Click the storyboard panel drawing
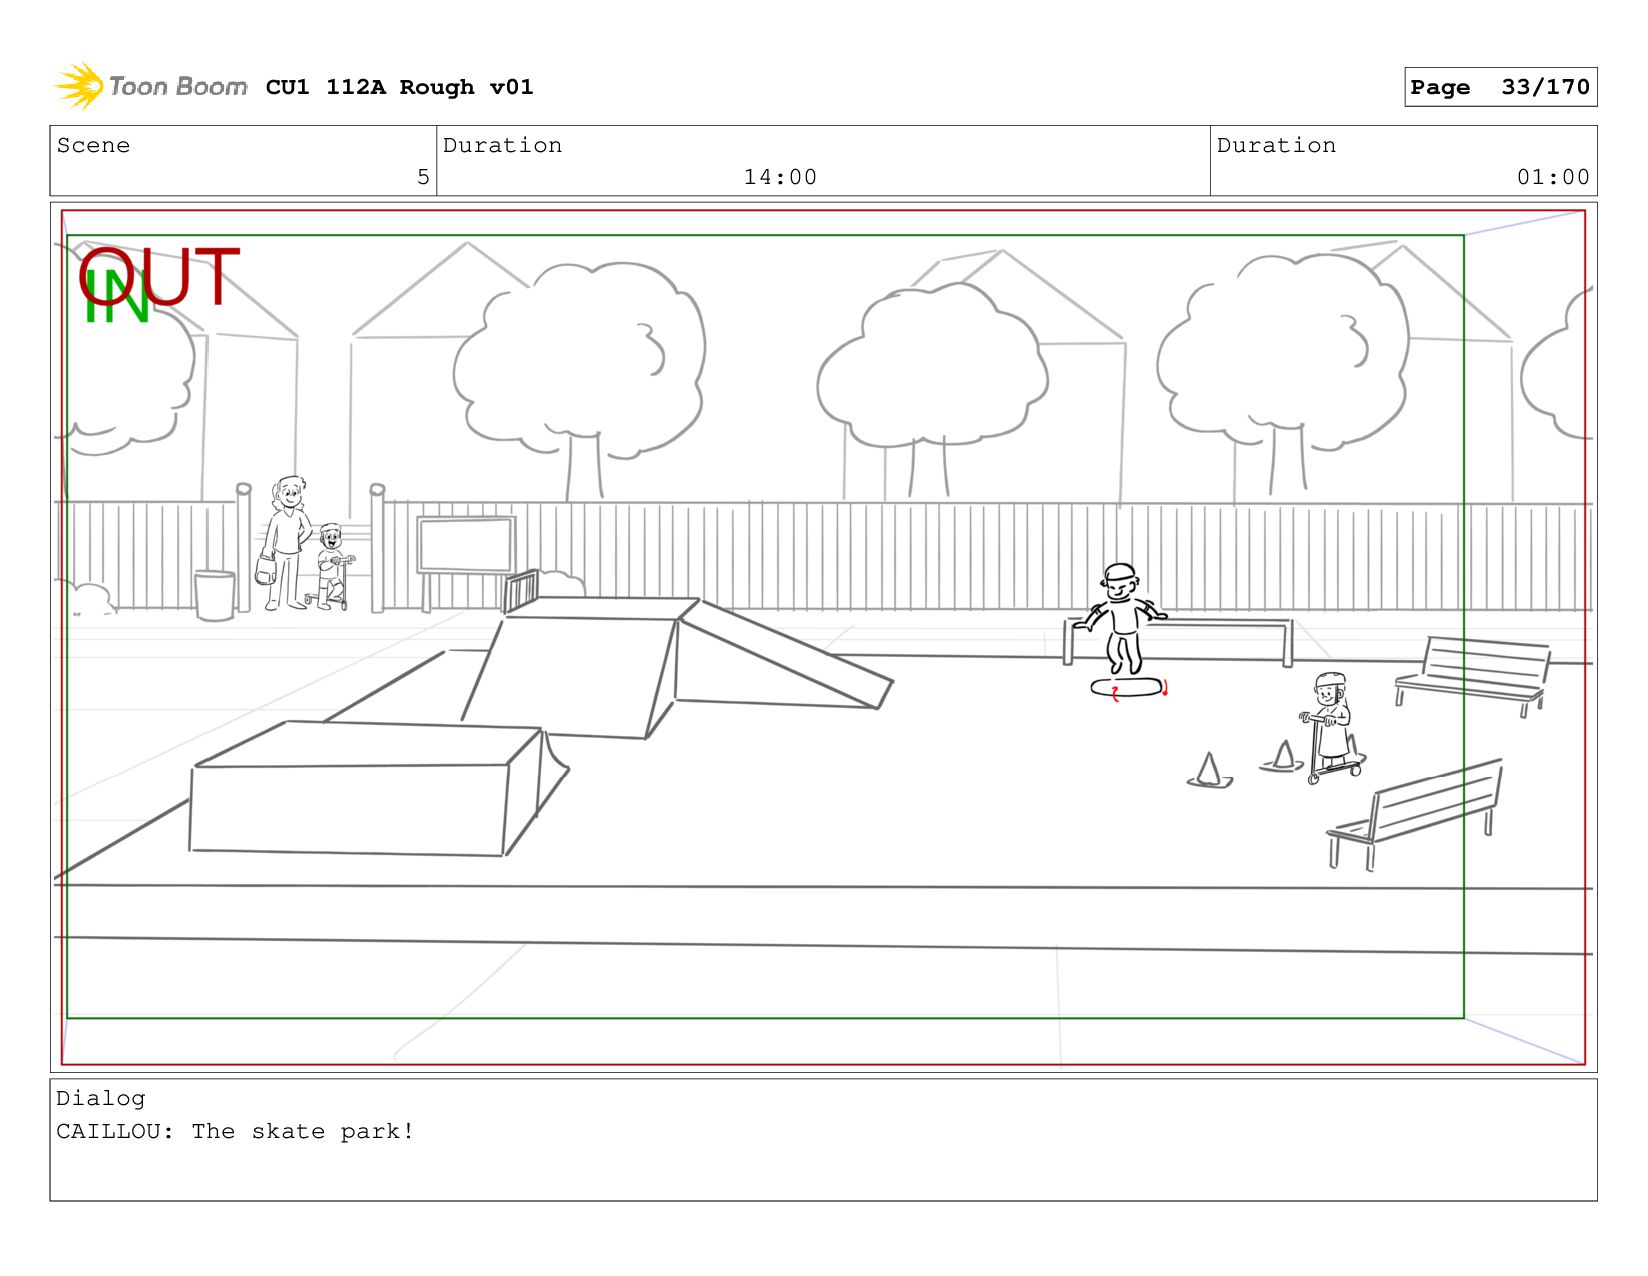Image resolution: width=1648 pixels, height=1276 pixels. pyautogui.click(x=823, y=637)
